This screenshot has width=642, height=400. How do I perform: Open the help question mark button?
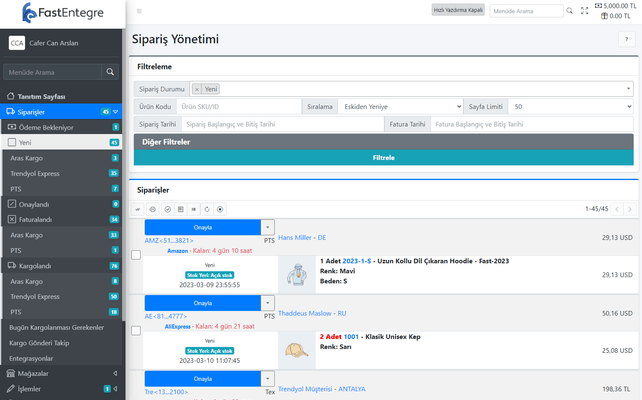tap(625, 41)
